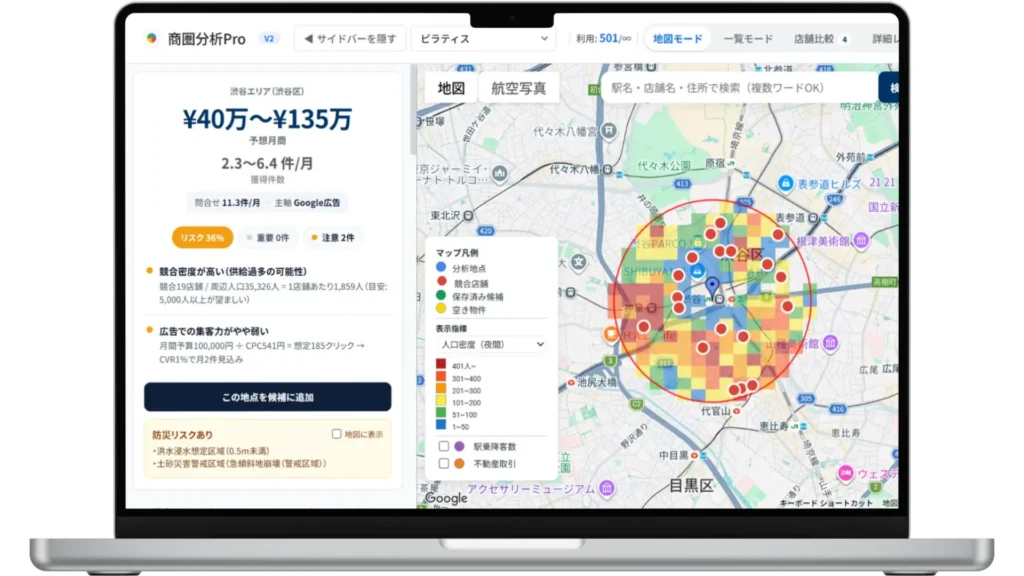
Task: Click the 利用: 501/∞ usage counter
Action: point(603,39)
